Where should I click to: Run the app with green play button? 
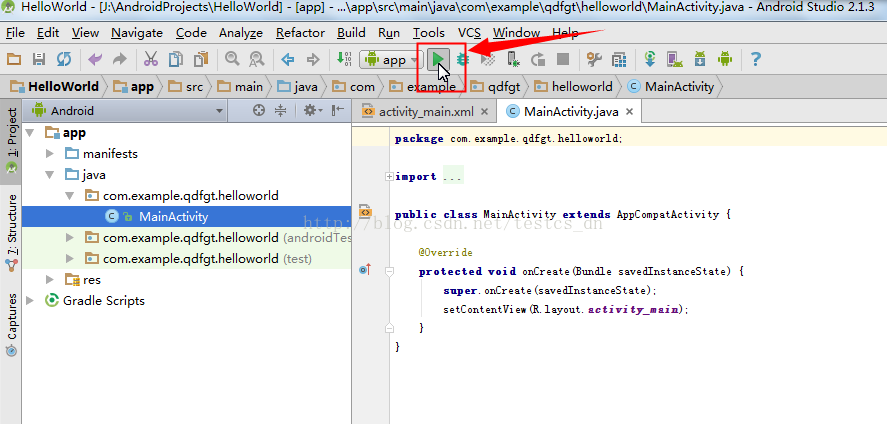tap(437, 59)
